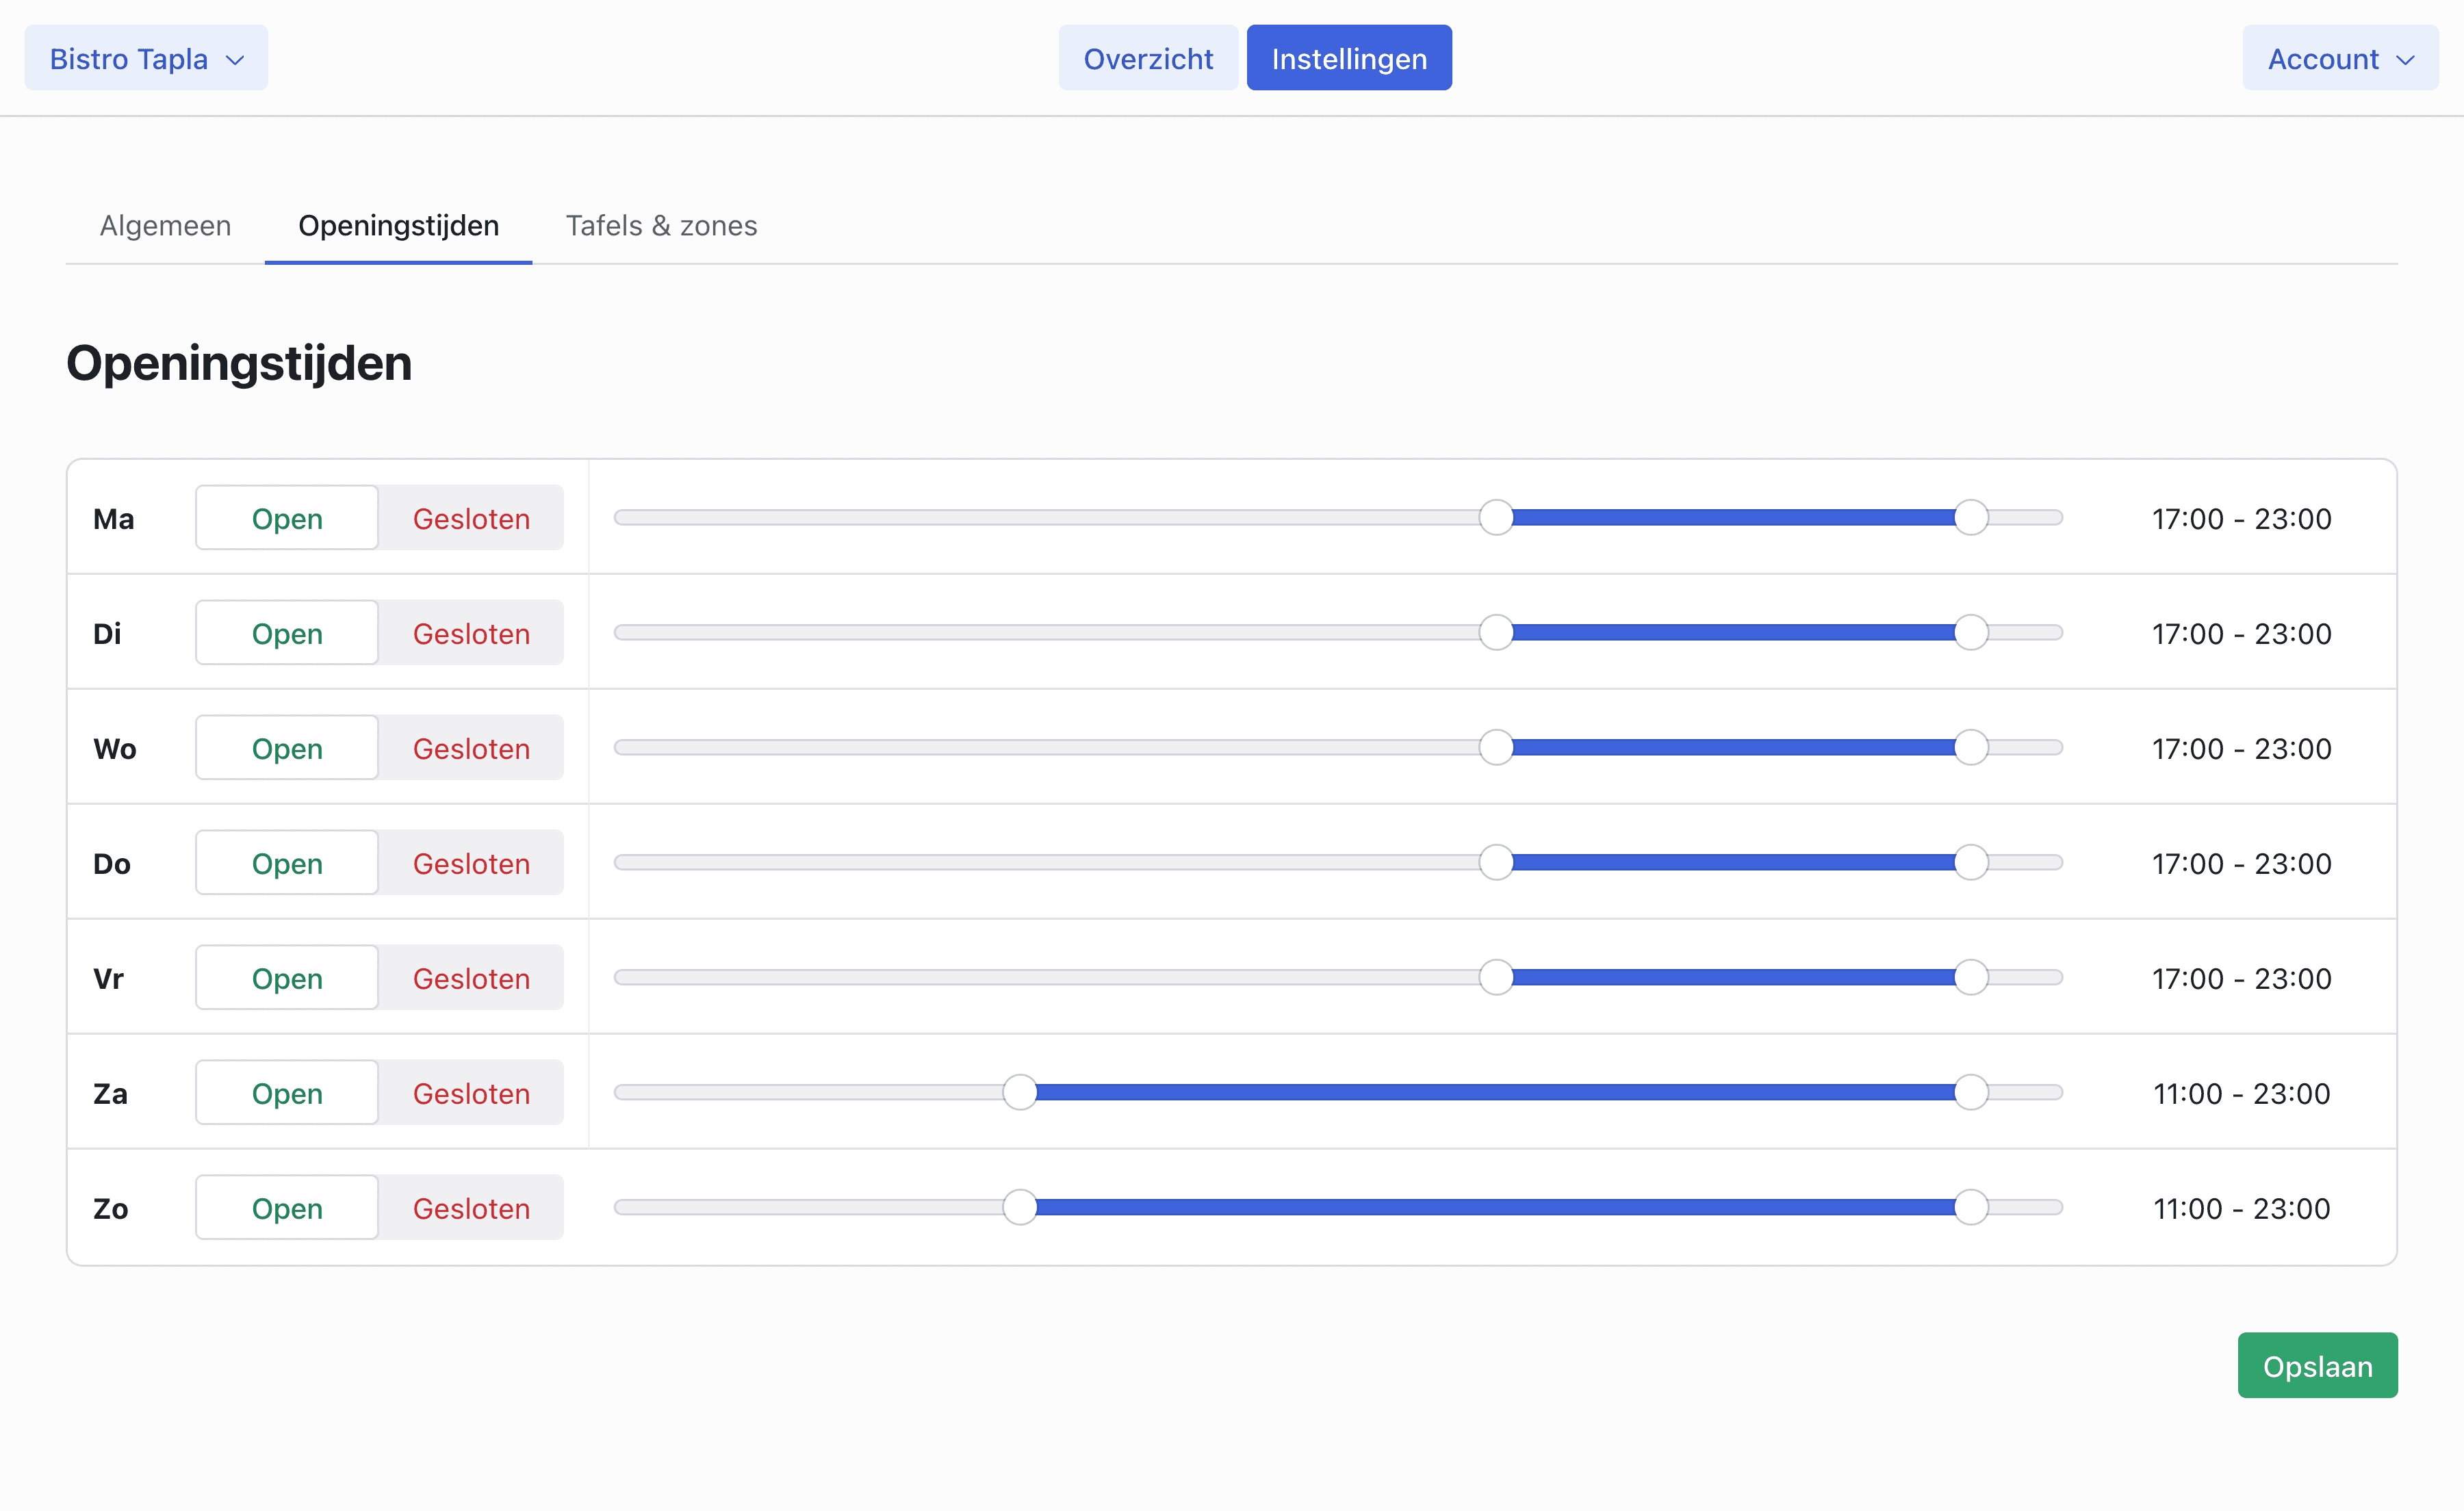Save changes with the Opslaan button
The width and height of the screenshot is (2464, 1511).
[x=2316, y=1365]
